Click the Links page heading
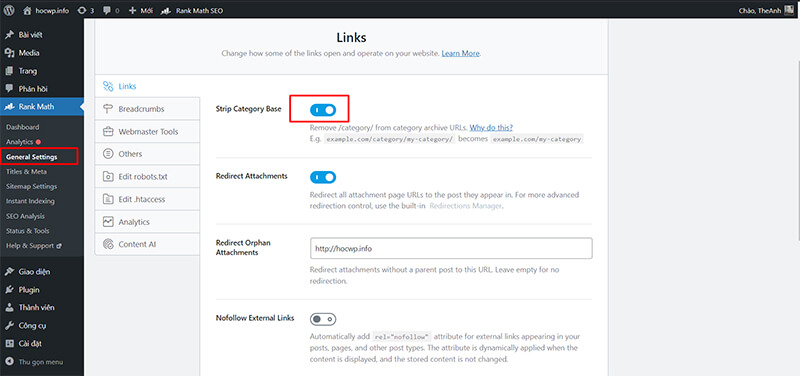800x376 pixels. pos(351,37)
